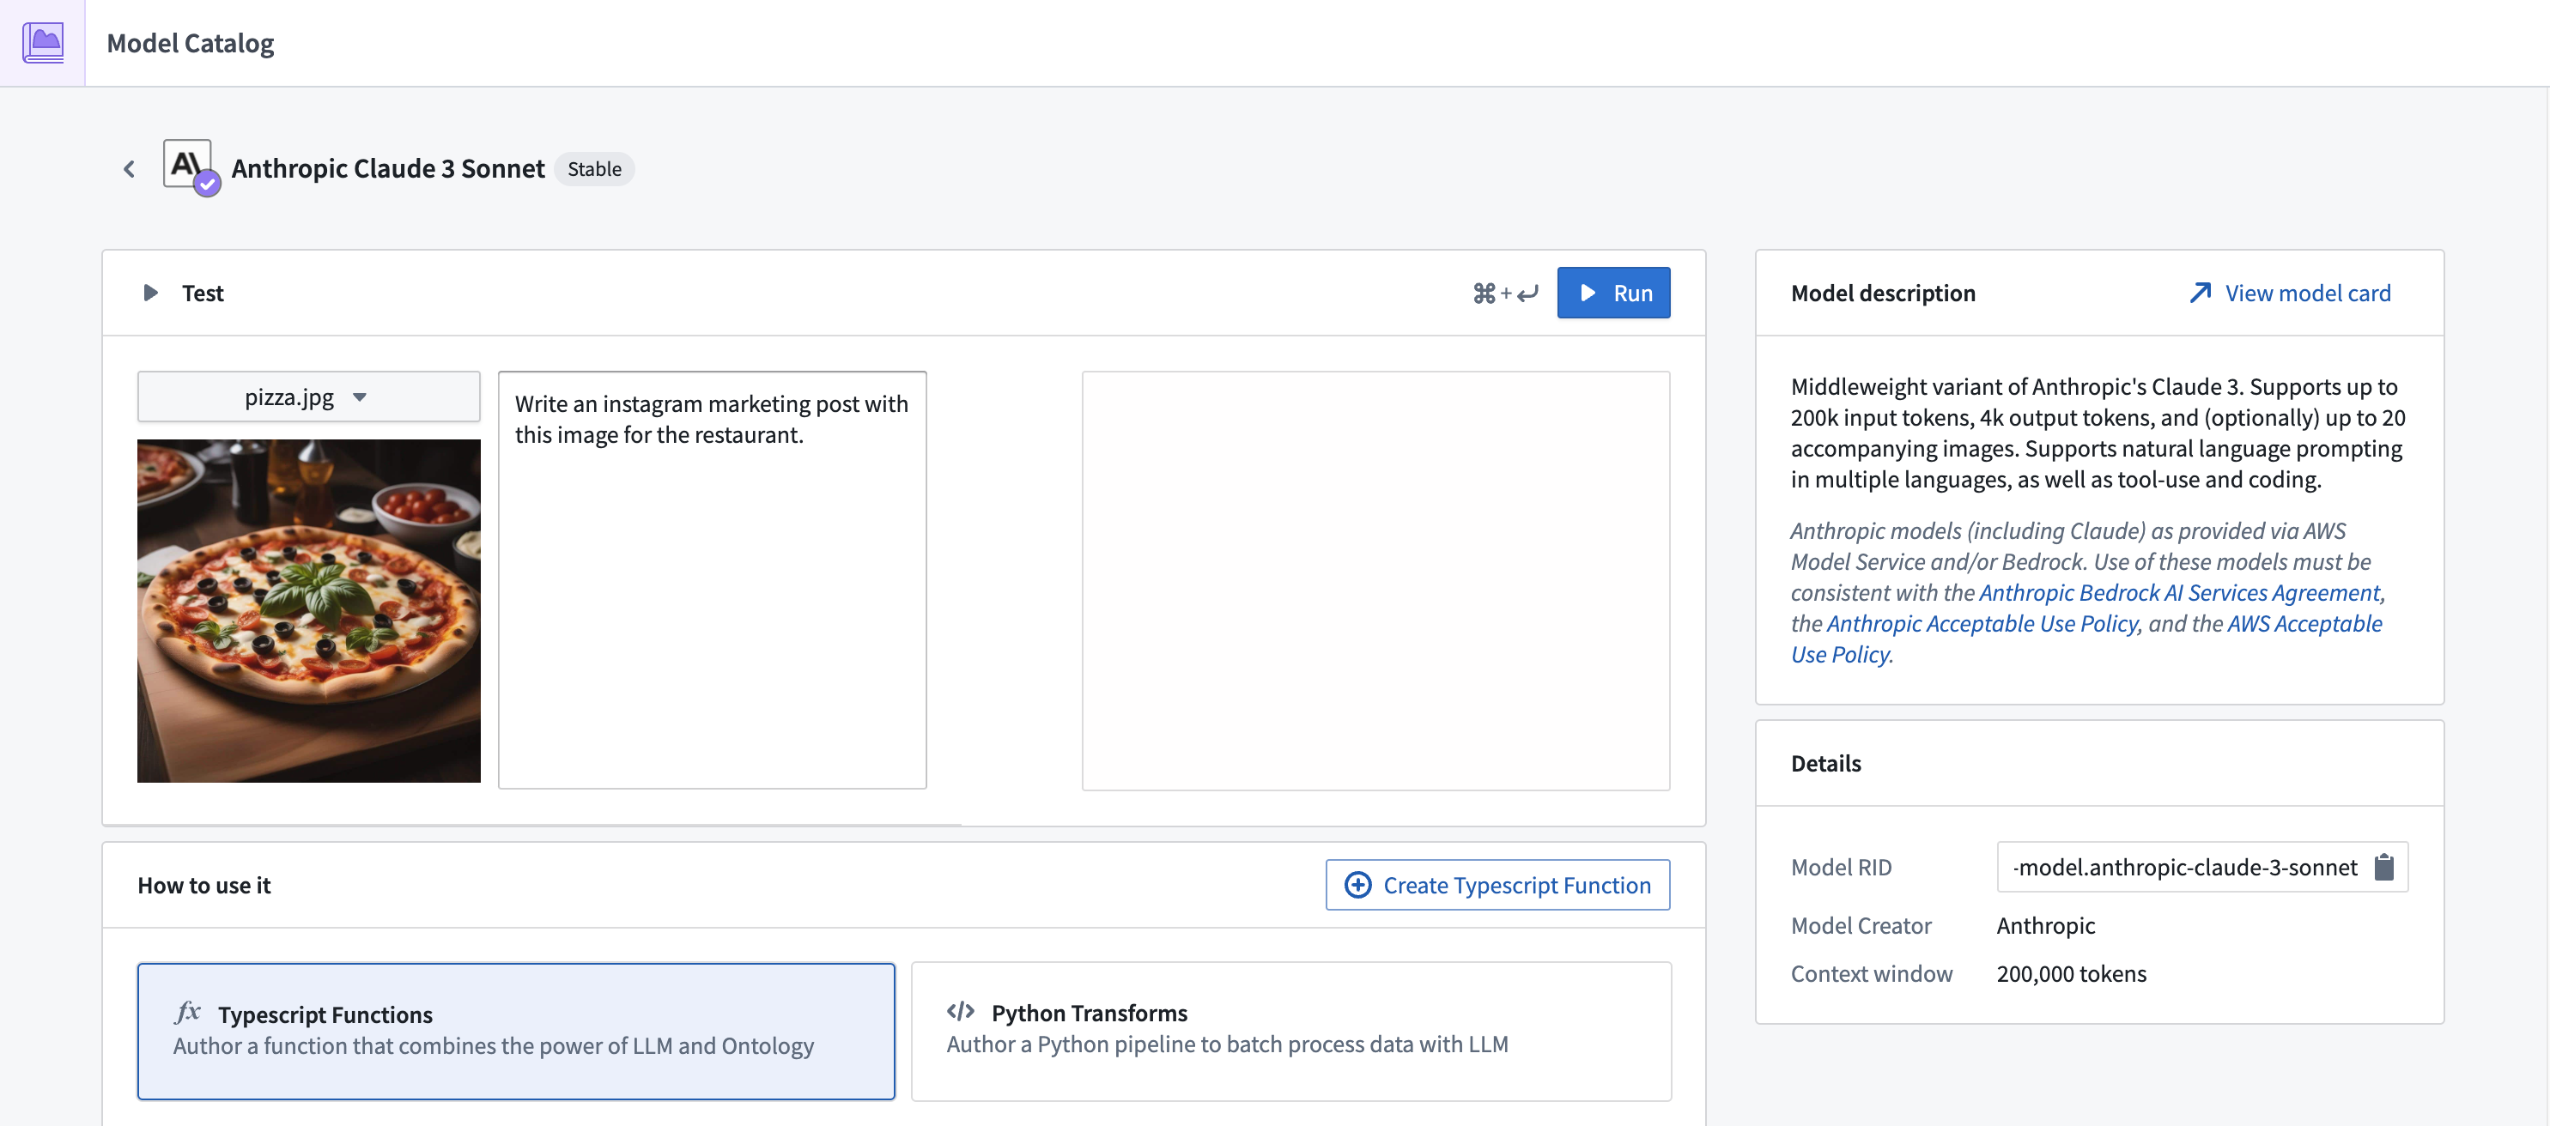Select the Typescript Functions tab card
This screenshot has height=1126, width=2550.
click(x=516, y=1031)
